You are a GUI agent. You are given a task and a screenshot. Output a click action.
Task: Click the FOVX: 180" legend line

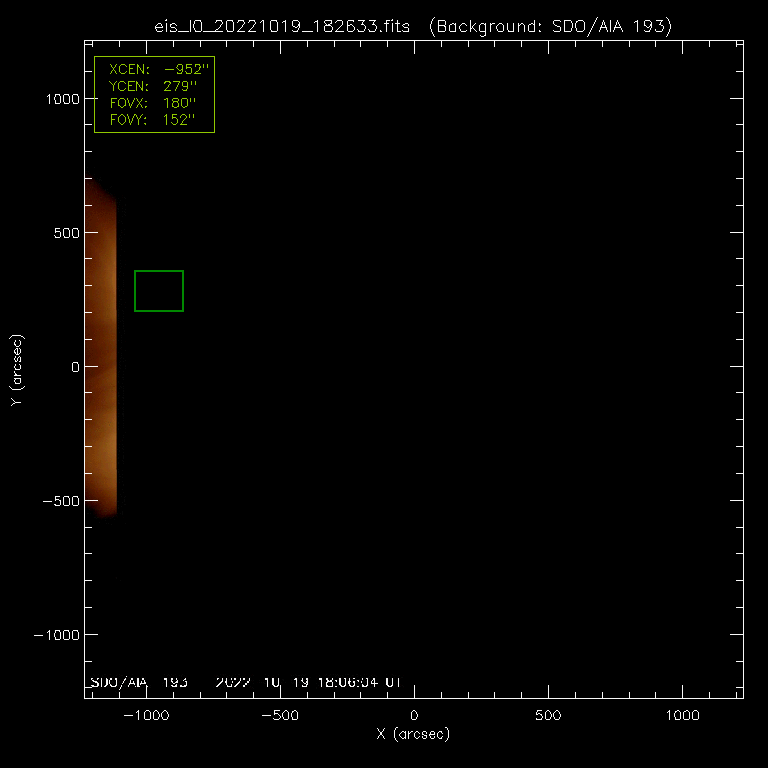[153, 103]
